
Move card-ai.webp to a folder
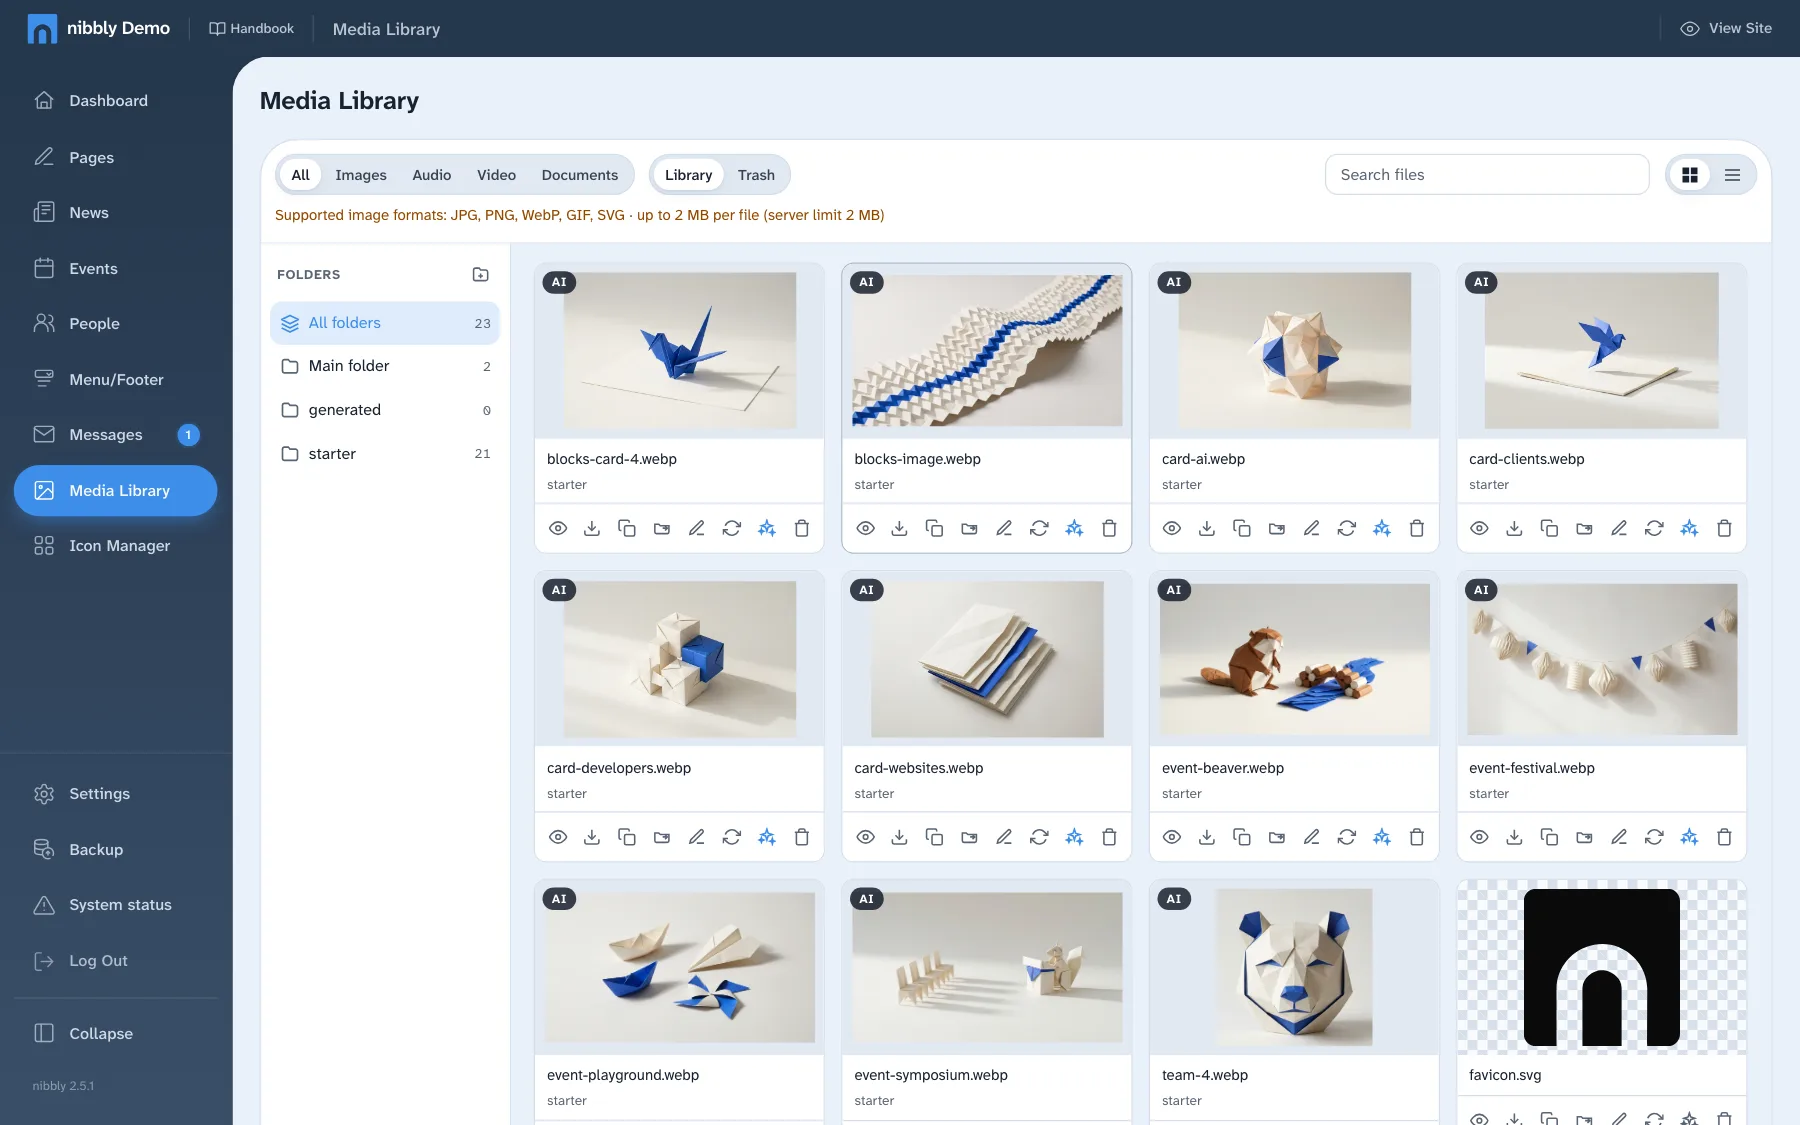coord(1277,528)
